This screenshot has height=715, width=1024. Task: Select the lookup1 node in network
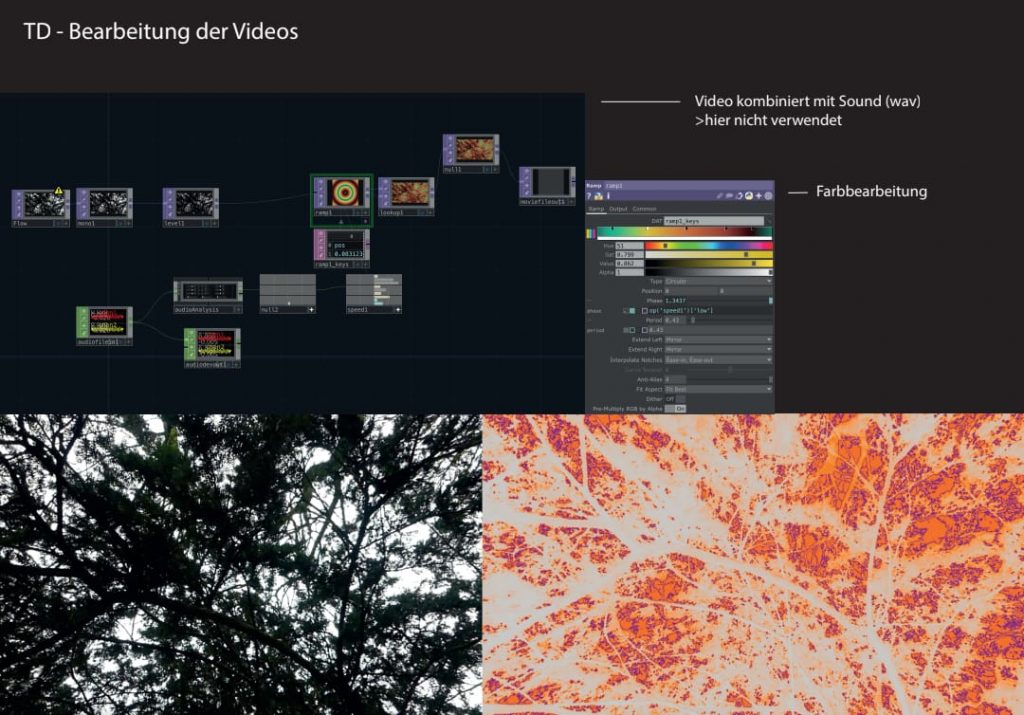point(405,194)
